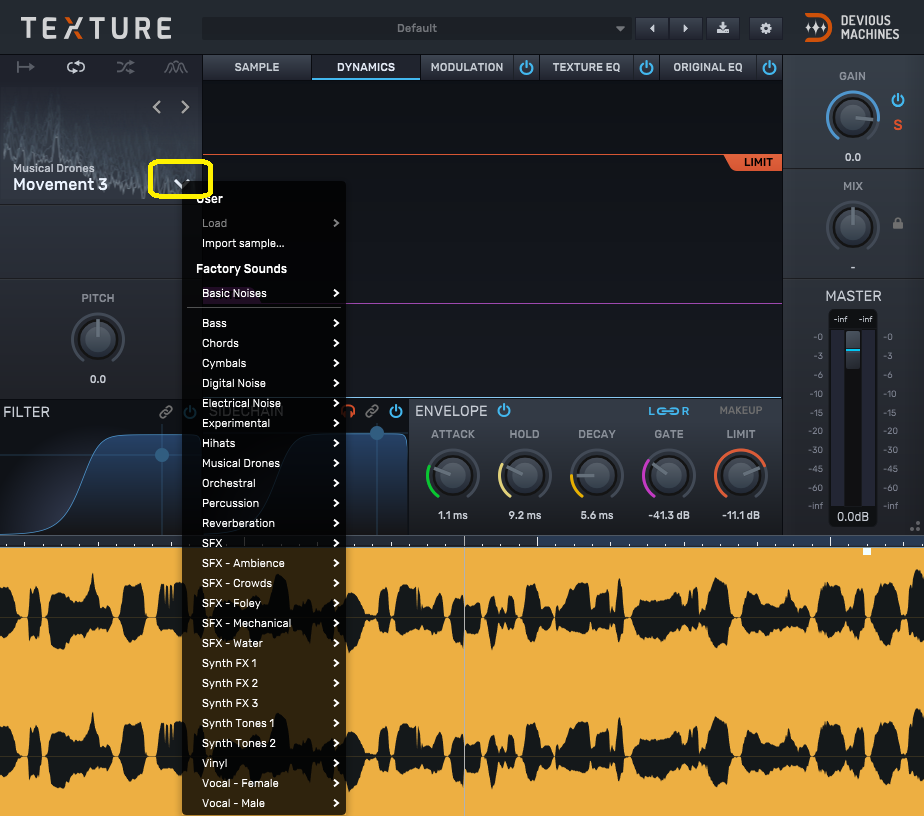Click the LIMIT threshold label tag
The image size is (924, 817).
(x=756, y=162)
